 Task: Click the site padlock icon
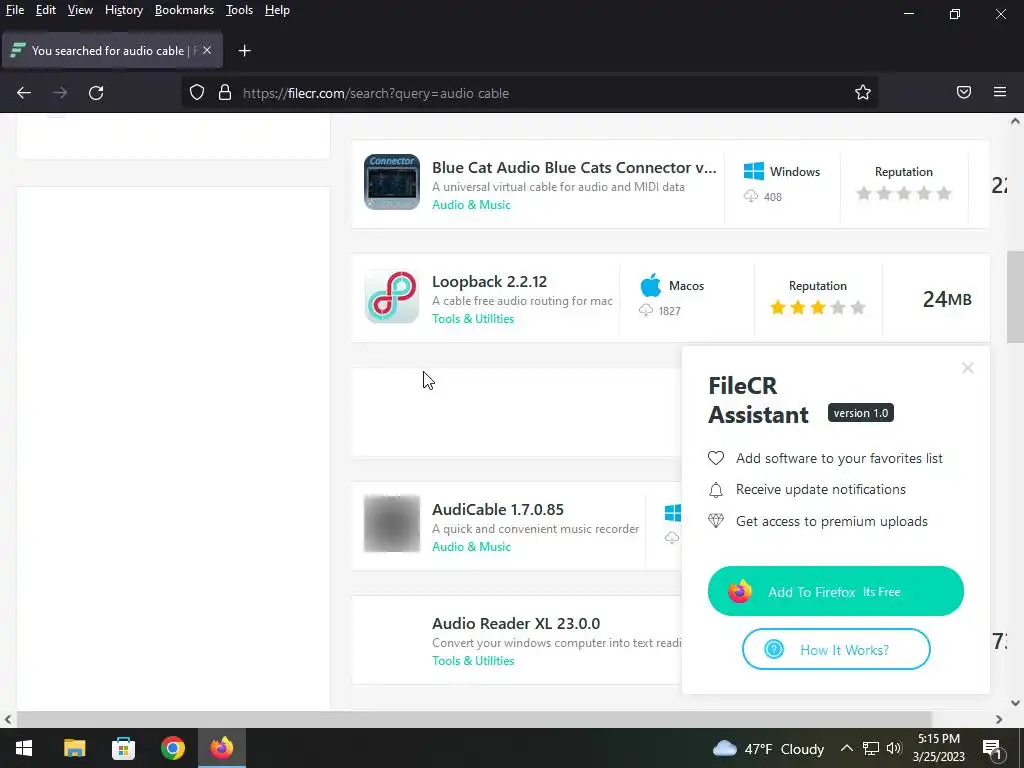point(225,93)
